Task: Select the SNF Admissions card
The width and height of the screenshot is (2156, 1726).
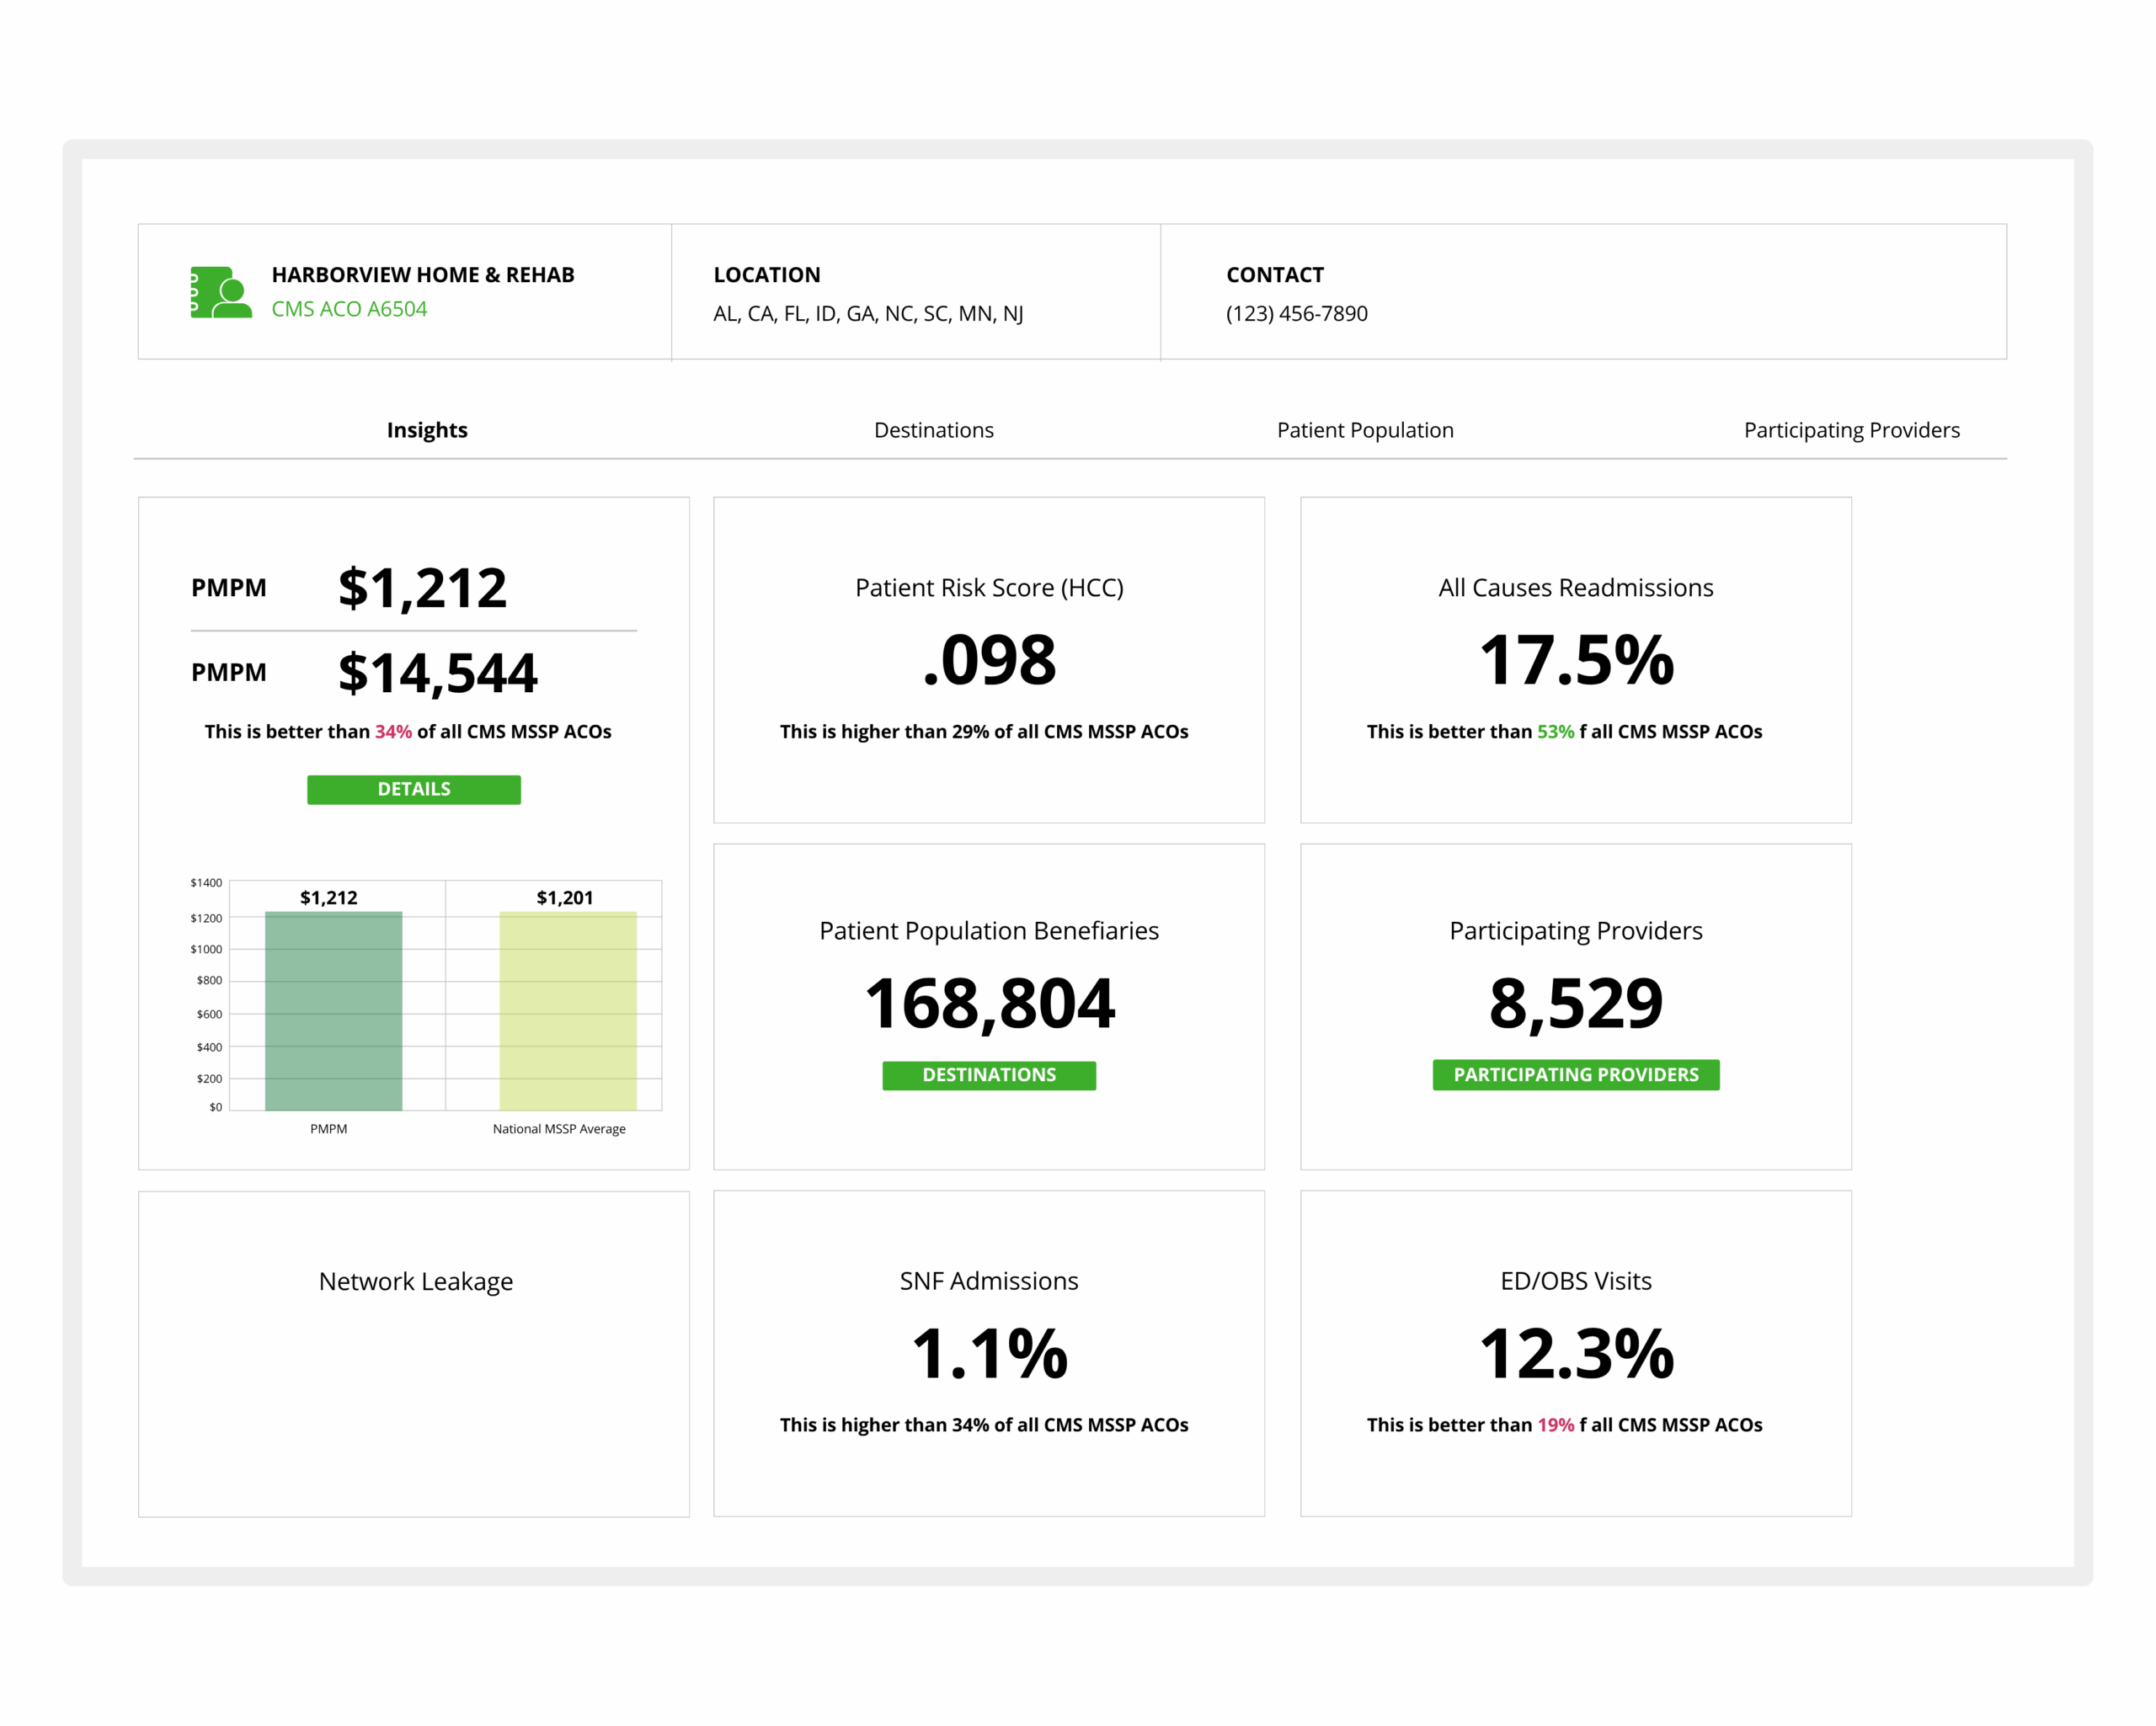Action: [x=988, y=1353]
